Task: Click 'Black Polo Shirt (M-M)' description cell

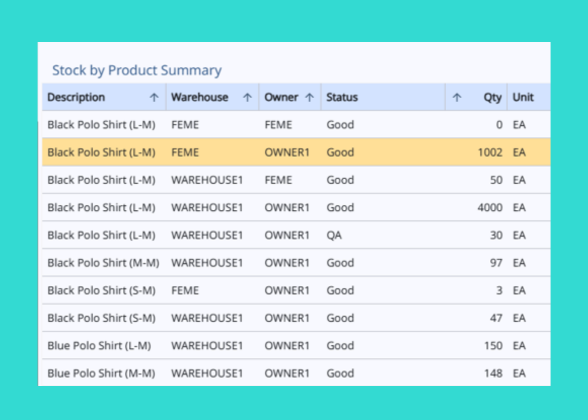Action: click(x=103, y=263)
